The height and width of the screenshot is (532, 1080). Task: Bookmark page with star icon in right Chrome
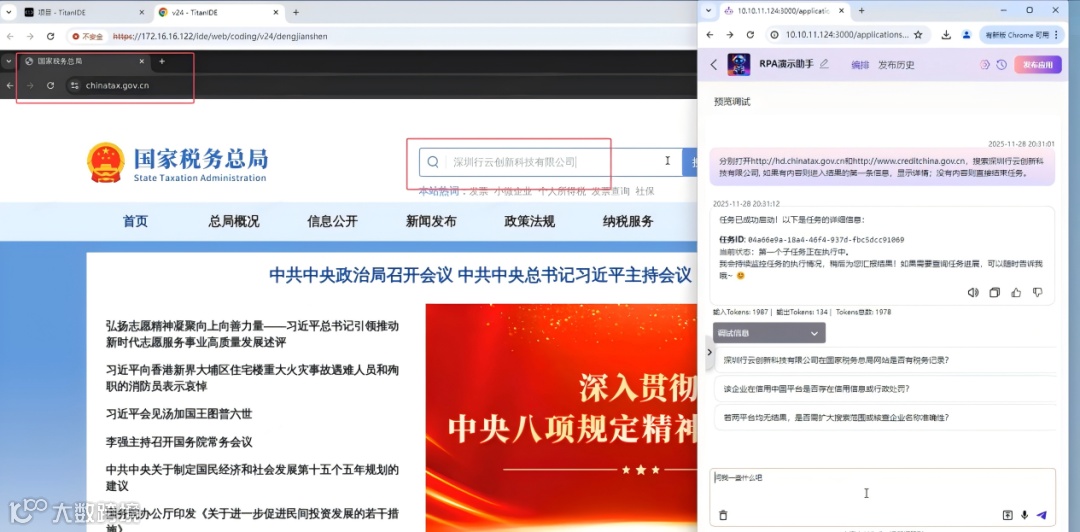coord(917,34)
